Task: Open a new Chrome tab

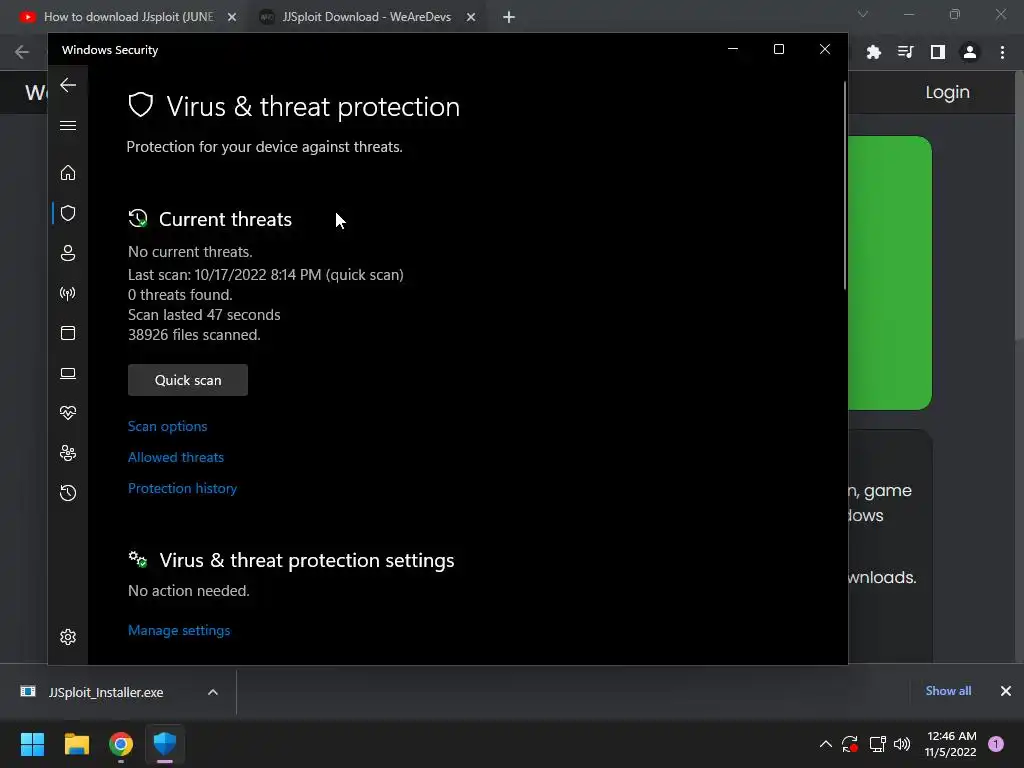Action: pyautogui.click(x=509, y=17)
